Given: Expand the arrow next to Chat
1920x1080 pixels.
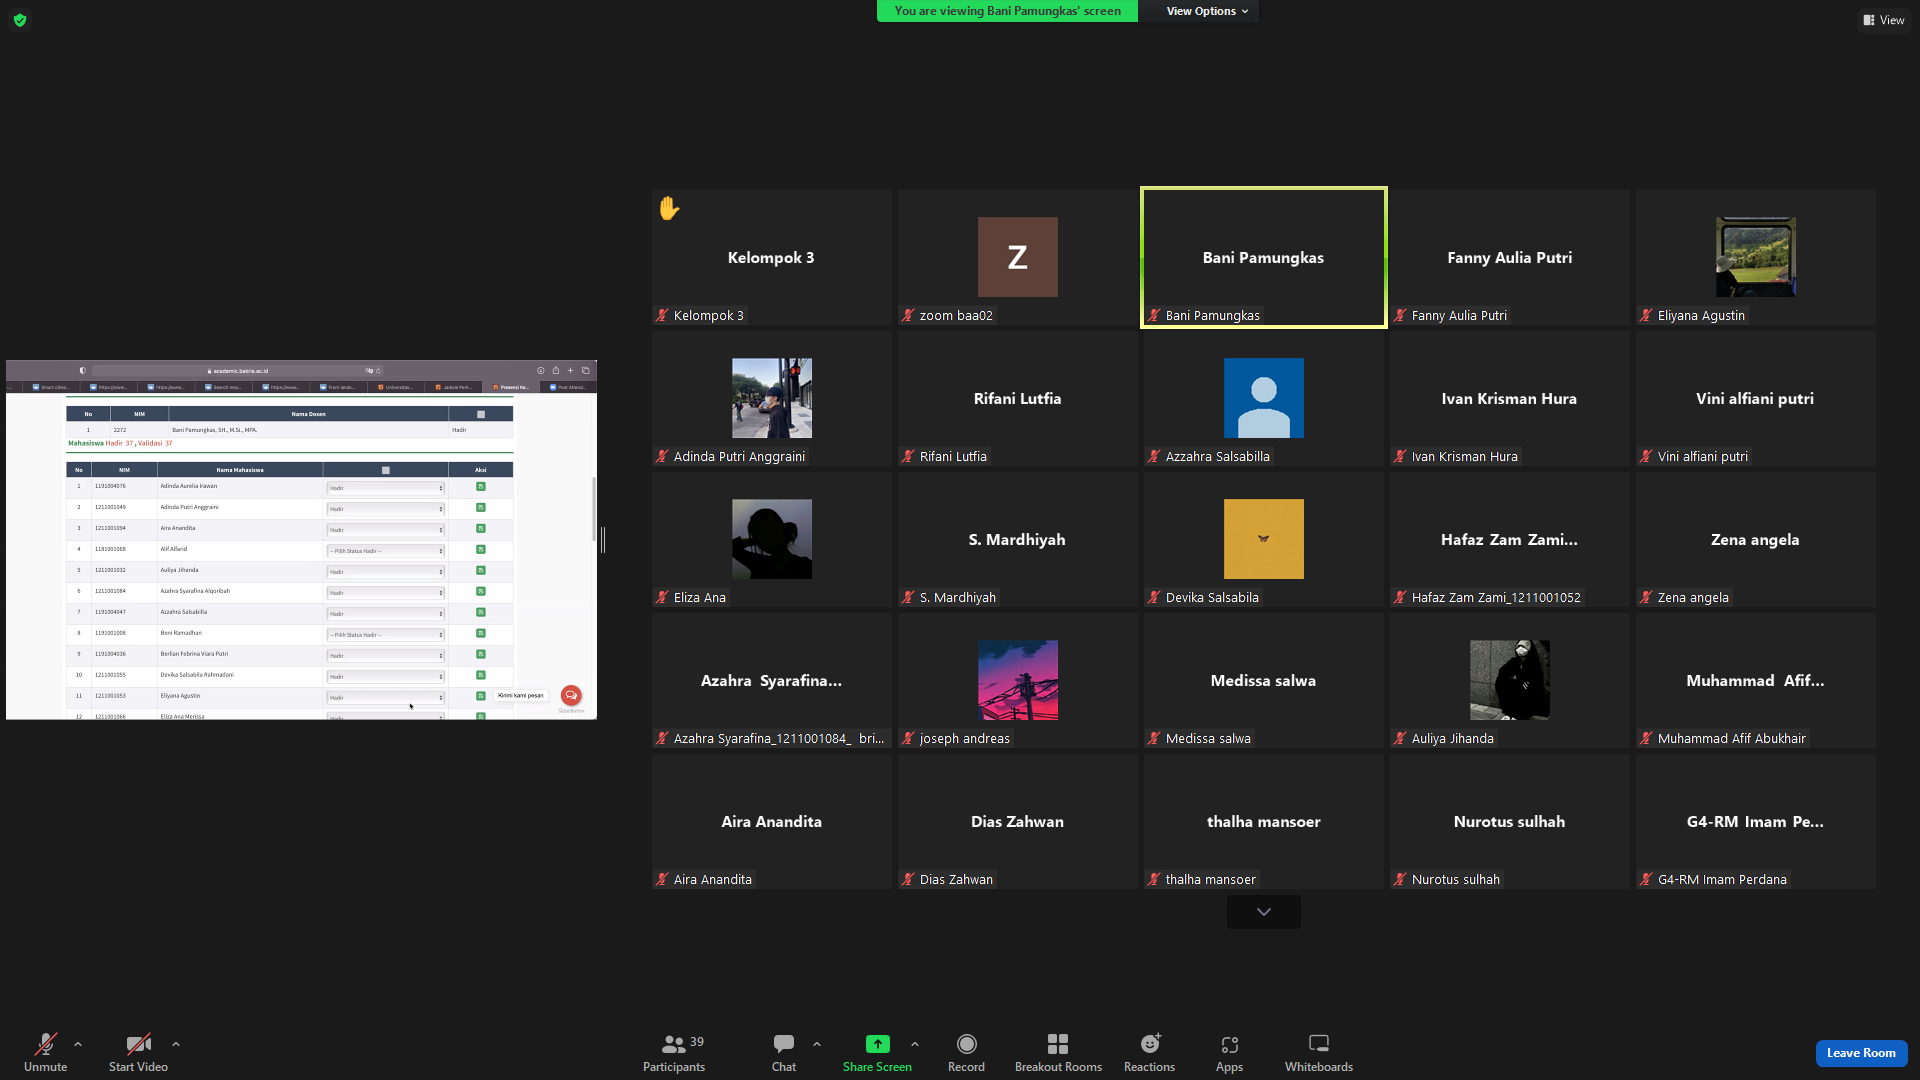Looking at the screenshot, I should tap(817, 1044).
